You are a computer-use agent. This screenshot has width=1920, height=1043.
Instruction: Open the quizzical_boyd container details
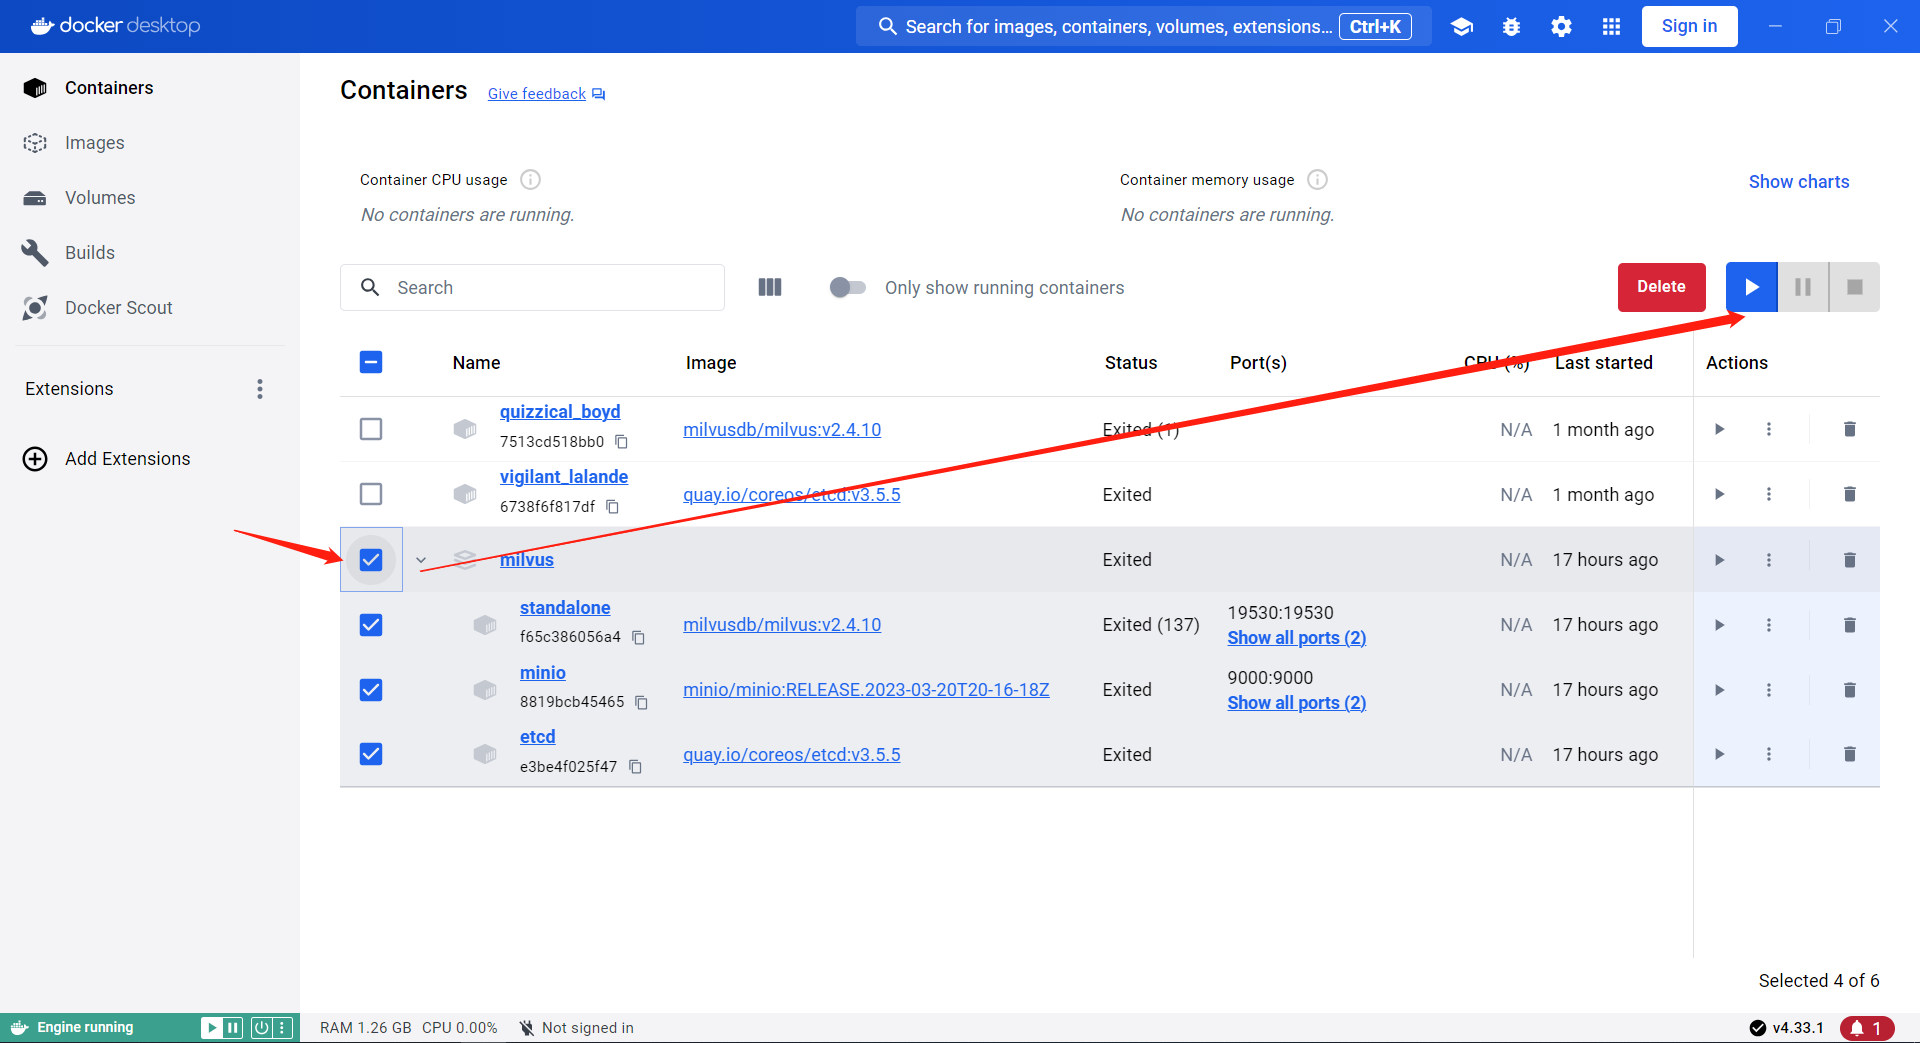(560, 412)
